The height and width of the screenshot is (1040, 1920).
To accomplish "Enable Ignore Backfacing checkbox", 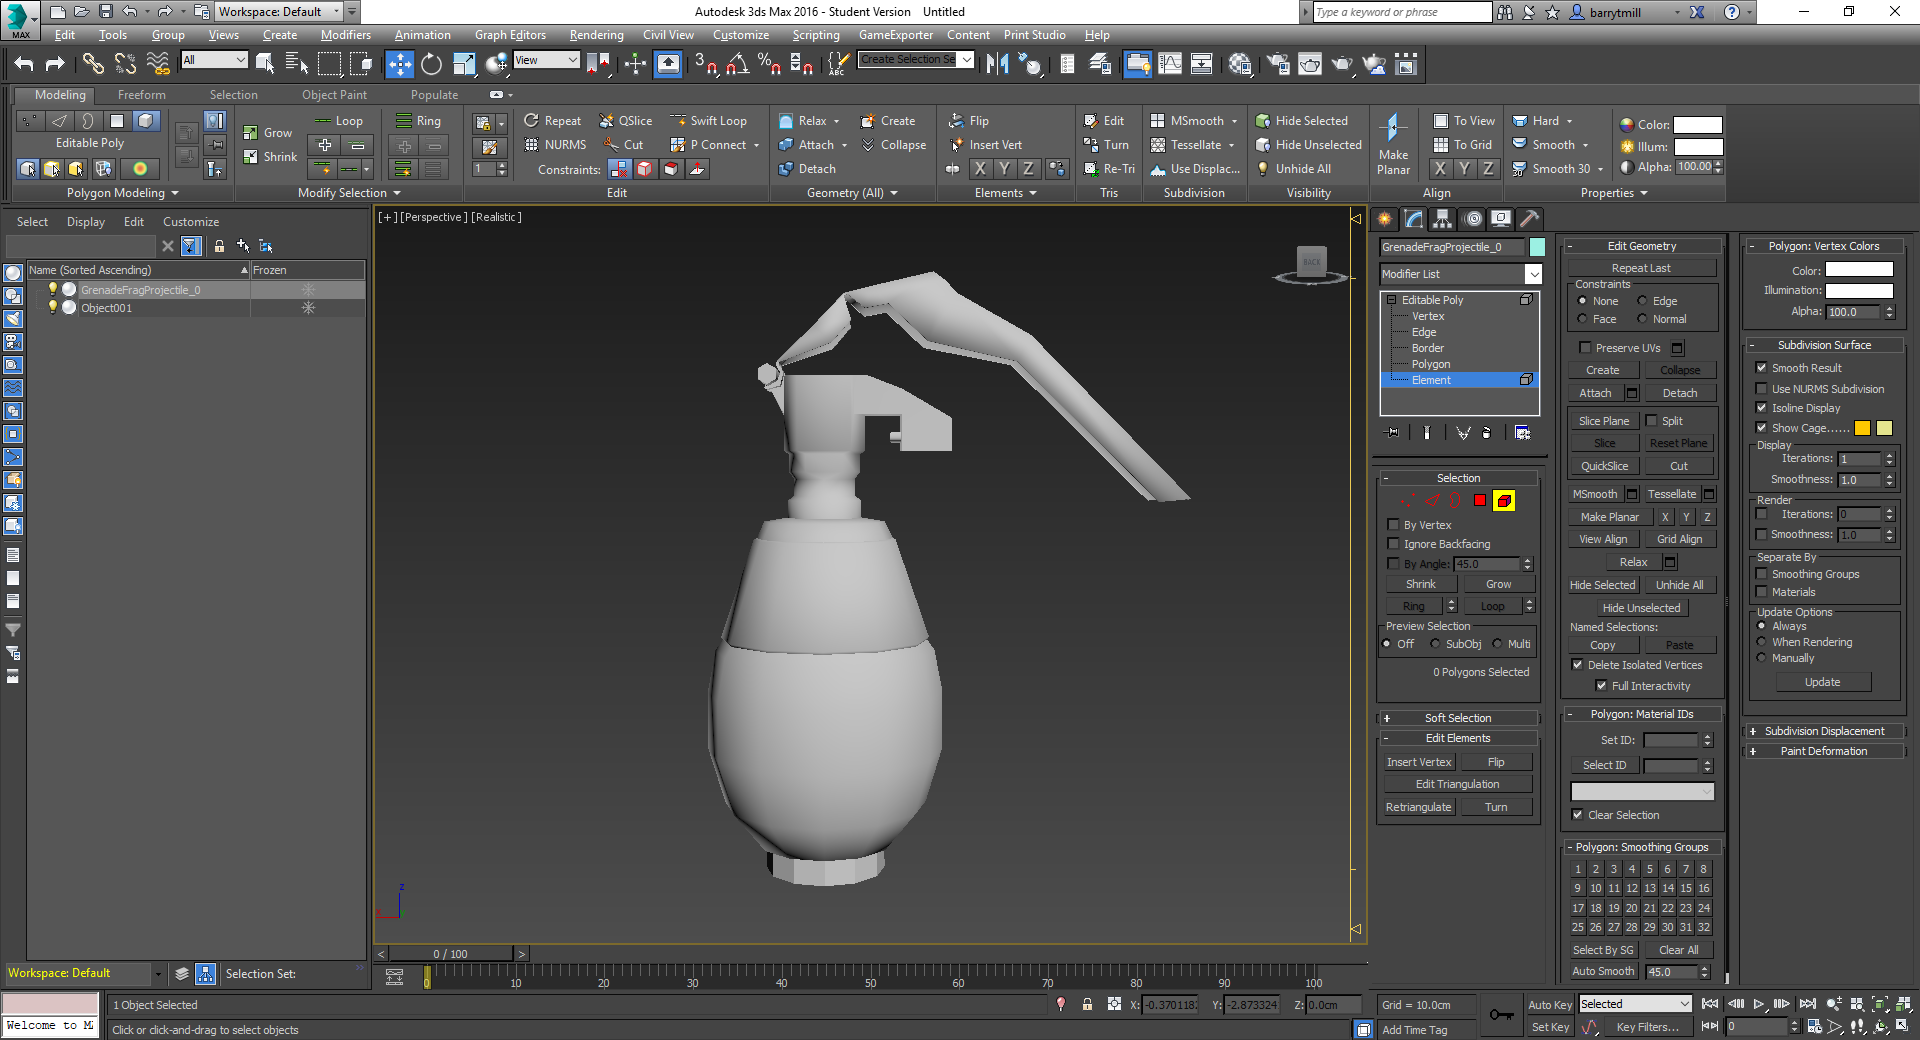I will [1394, 544].
